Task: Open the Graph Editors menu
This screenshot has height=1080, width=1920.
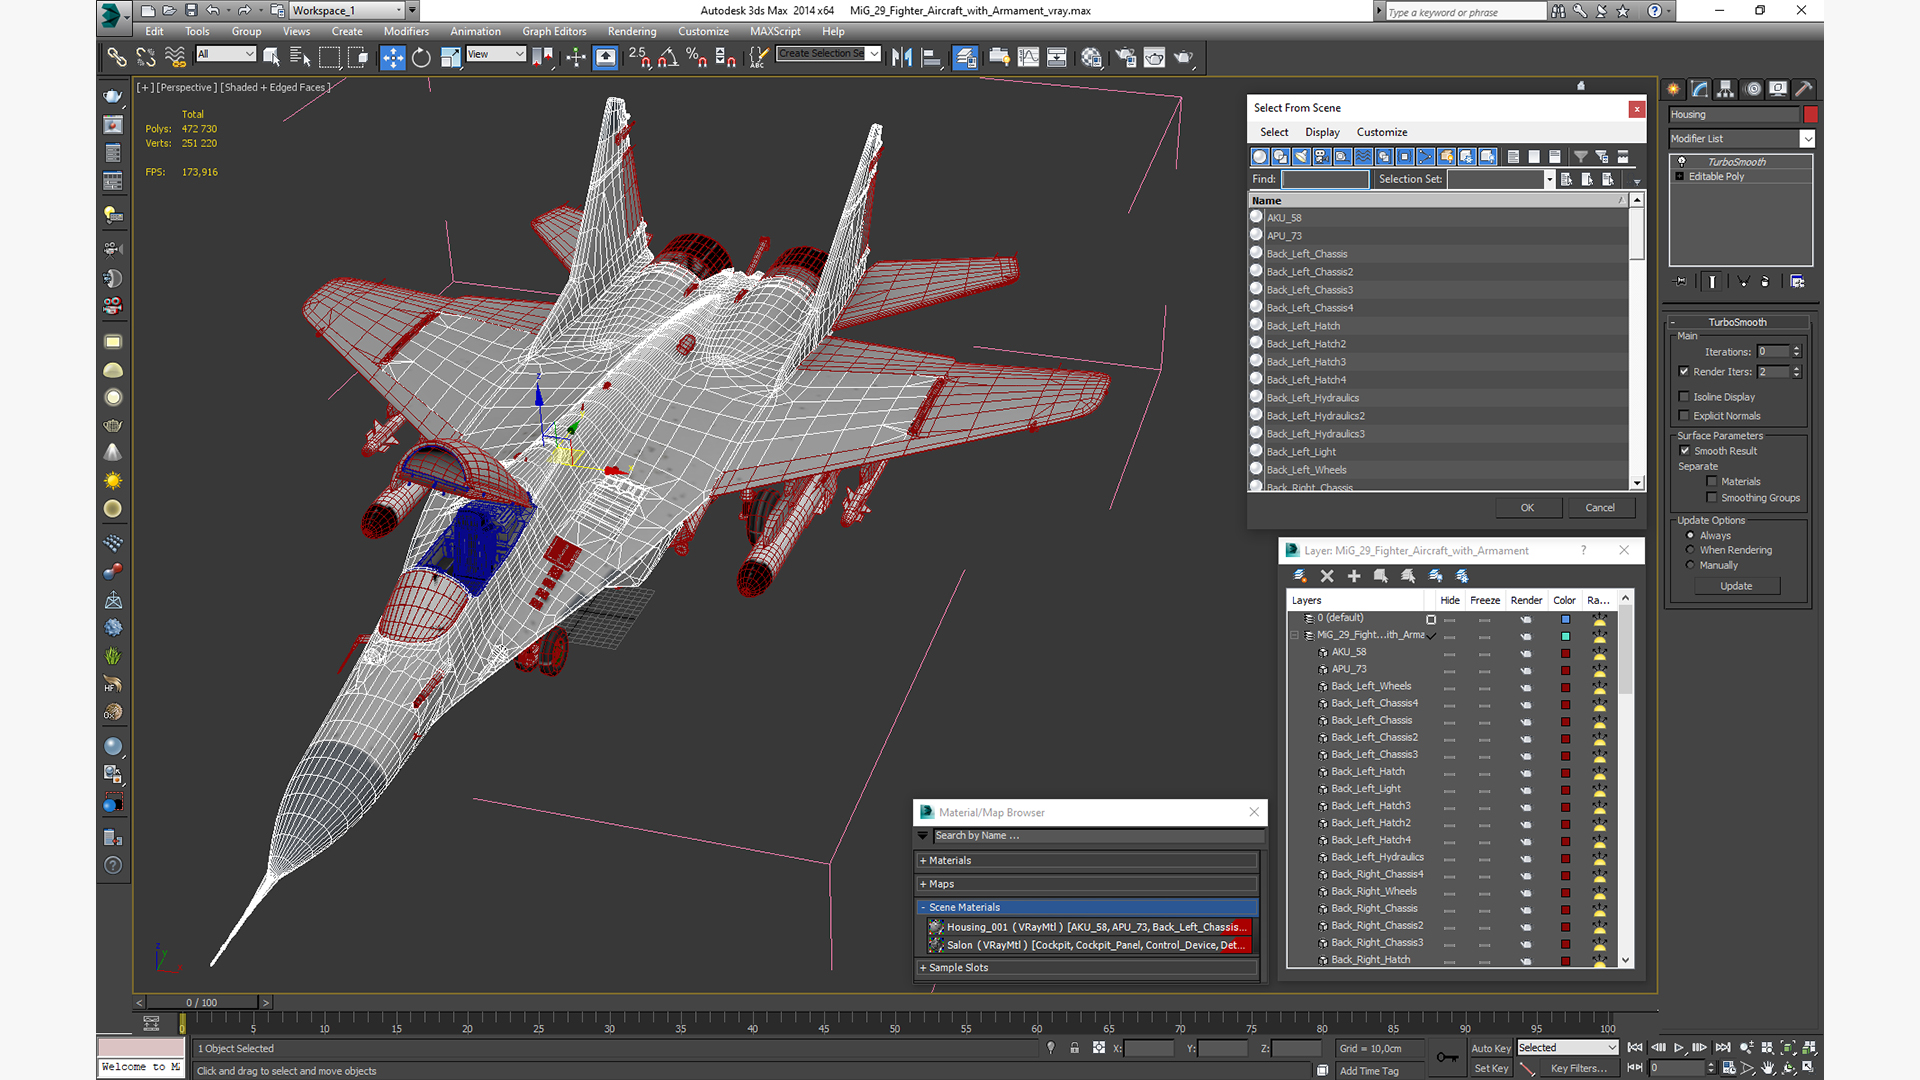Action: (x=554, y=32)
